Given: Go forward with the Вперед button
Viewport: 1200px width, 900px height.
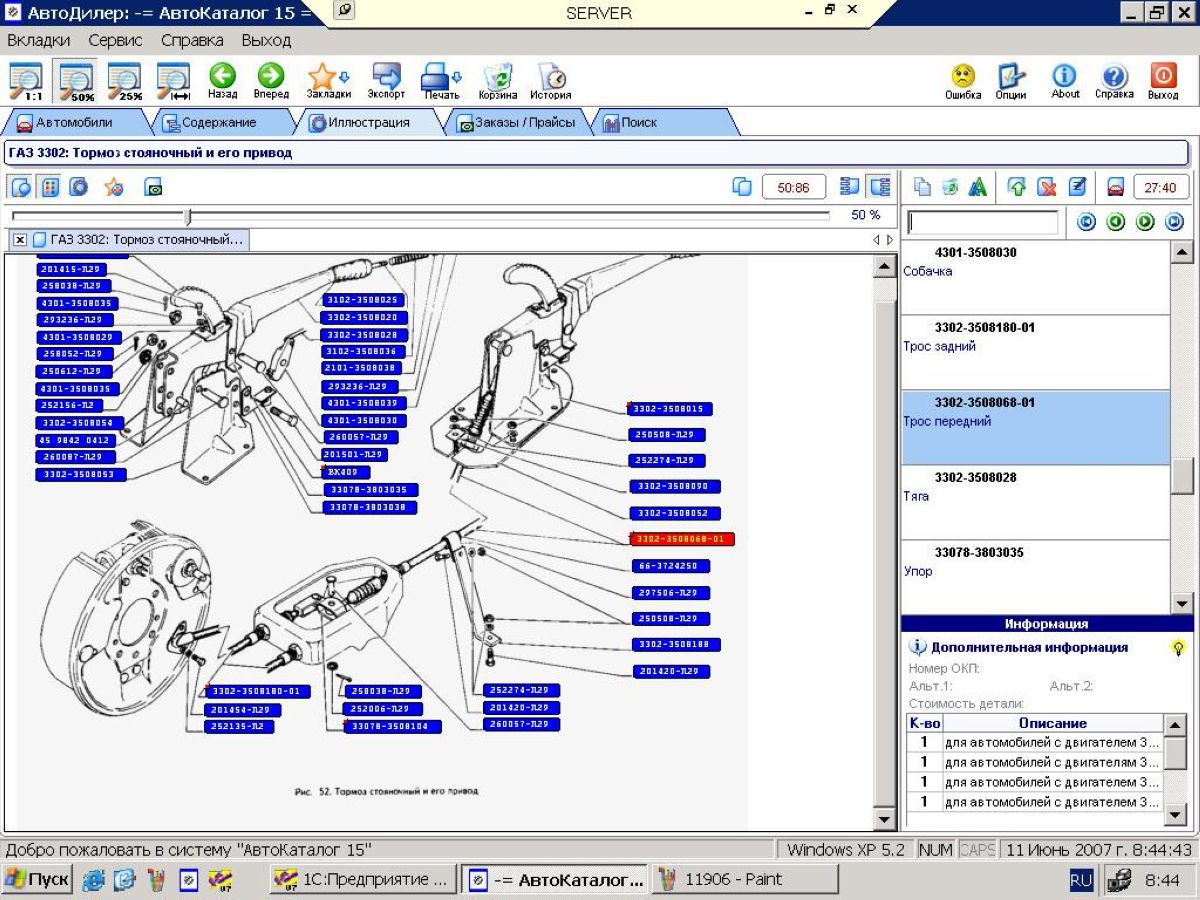Looking at the screenshot, I should (271, 81).
